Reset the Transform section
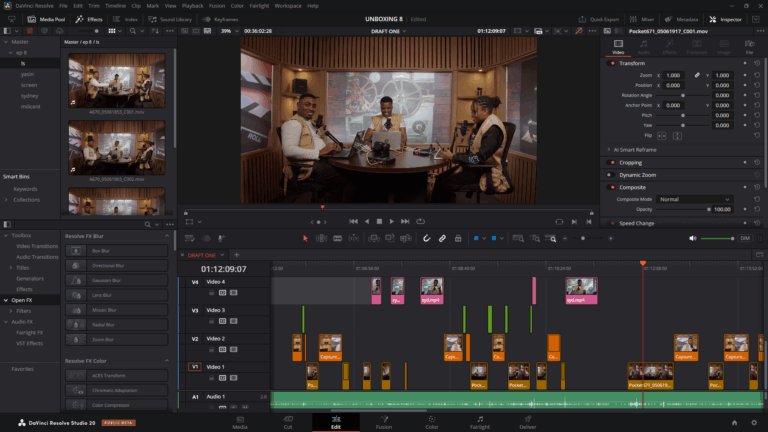This screenshot has width=768, height=432. pyautogui.click(x=757, y=63)
